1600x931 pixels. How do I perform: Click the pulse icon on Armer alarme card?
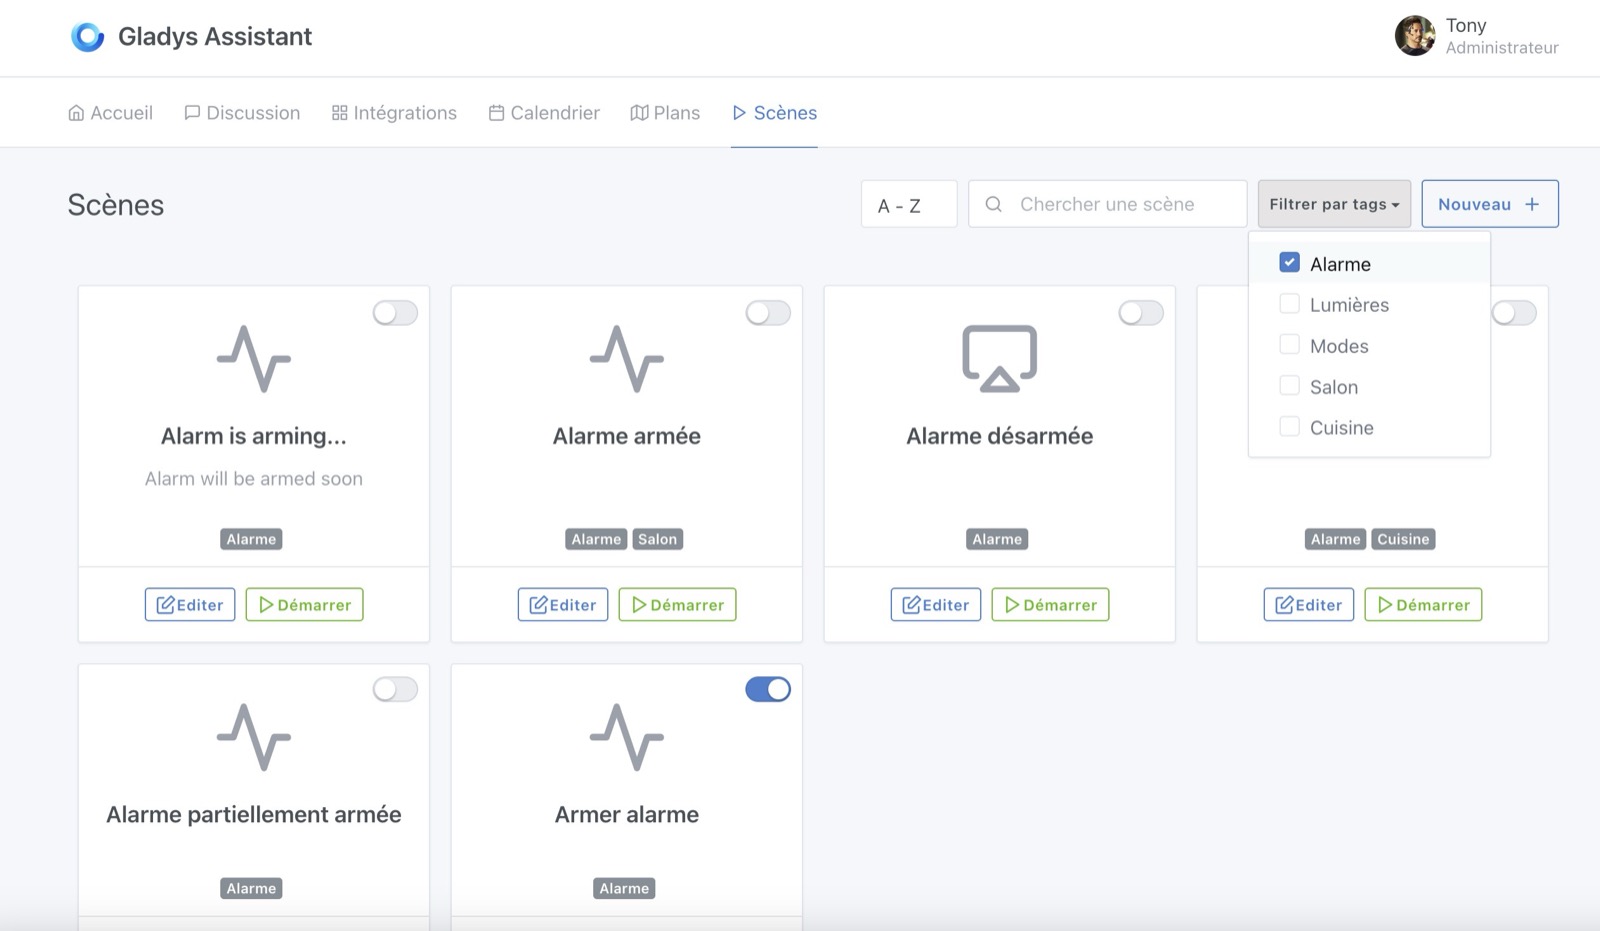point(627,737)
